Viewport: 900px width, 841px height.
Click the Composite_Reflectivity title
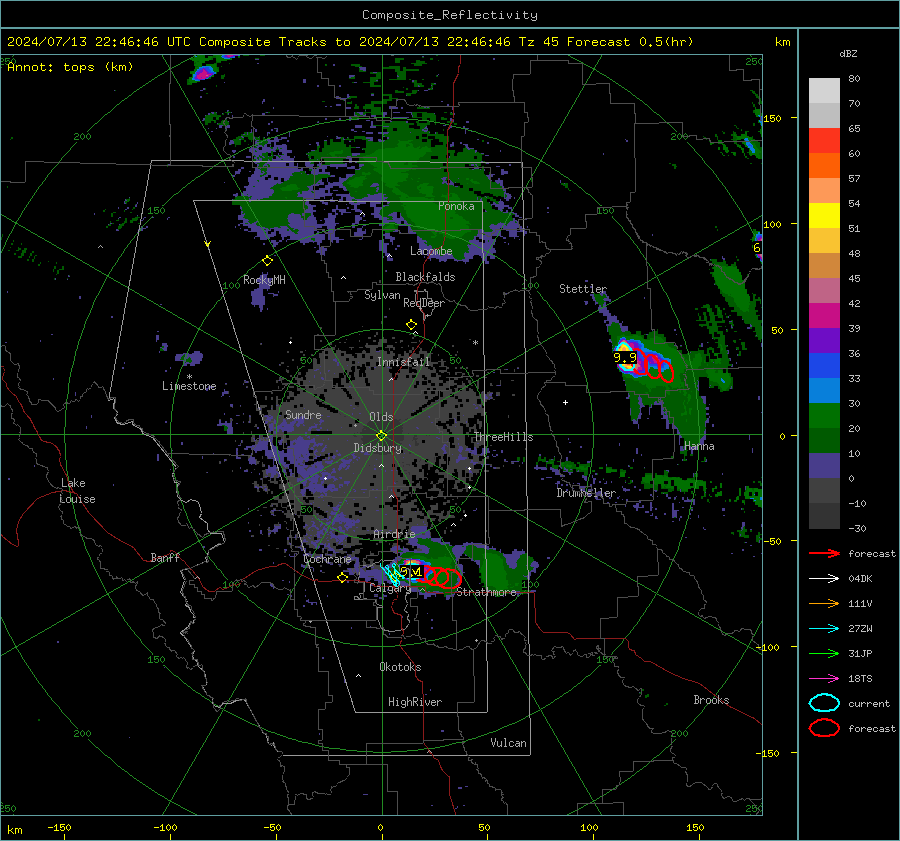(x=449, y=15)
